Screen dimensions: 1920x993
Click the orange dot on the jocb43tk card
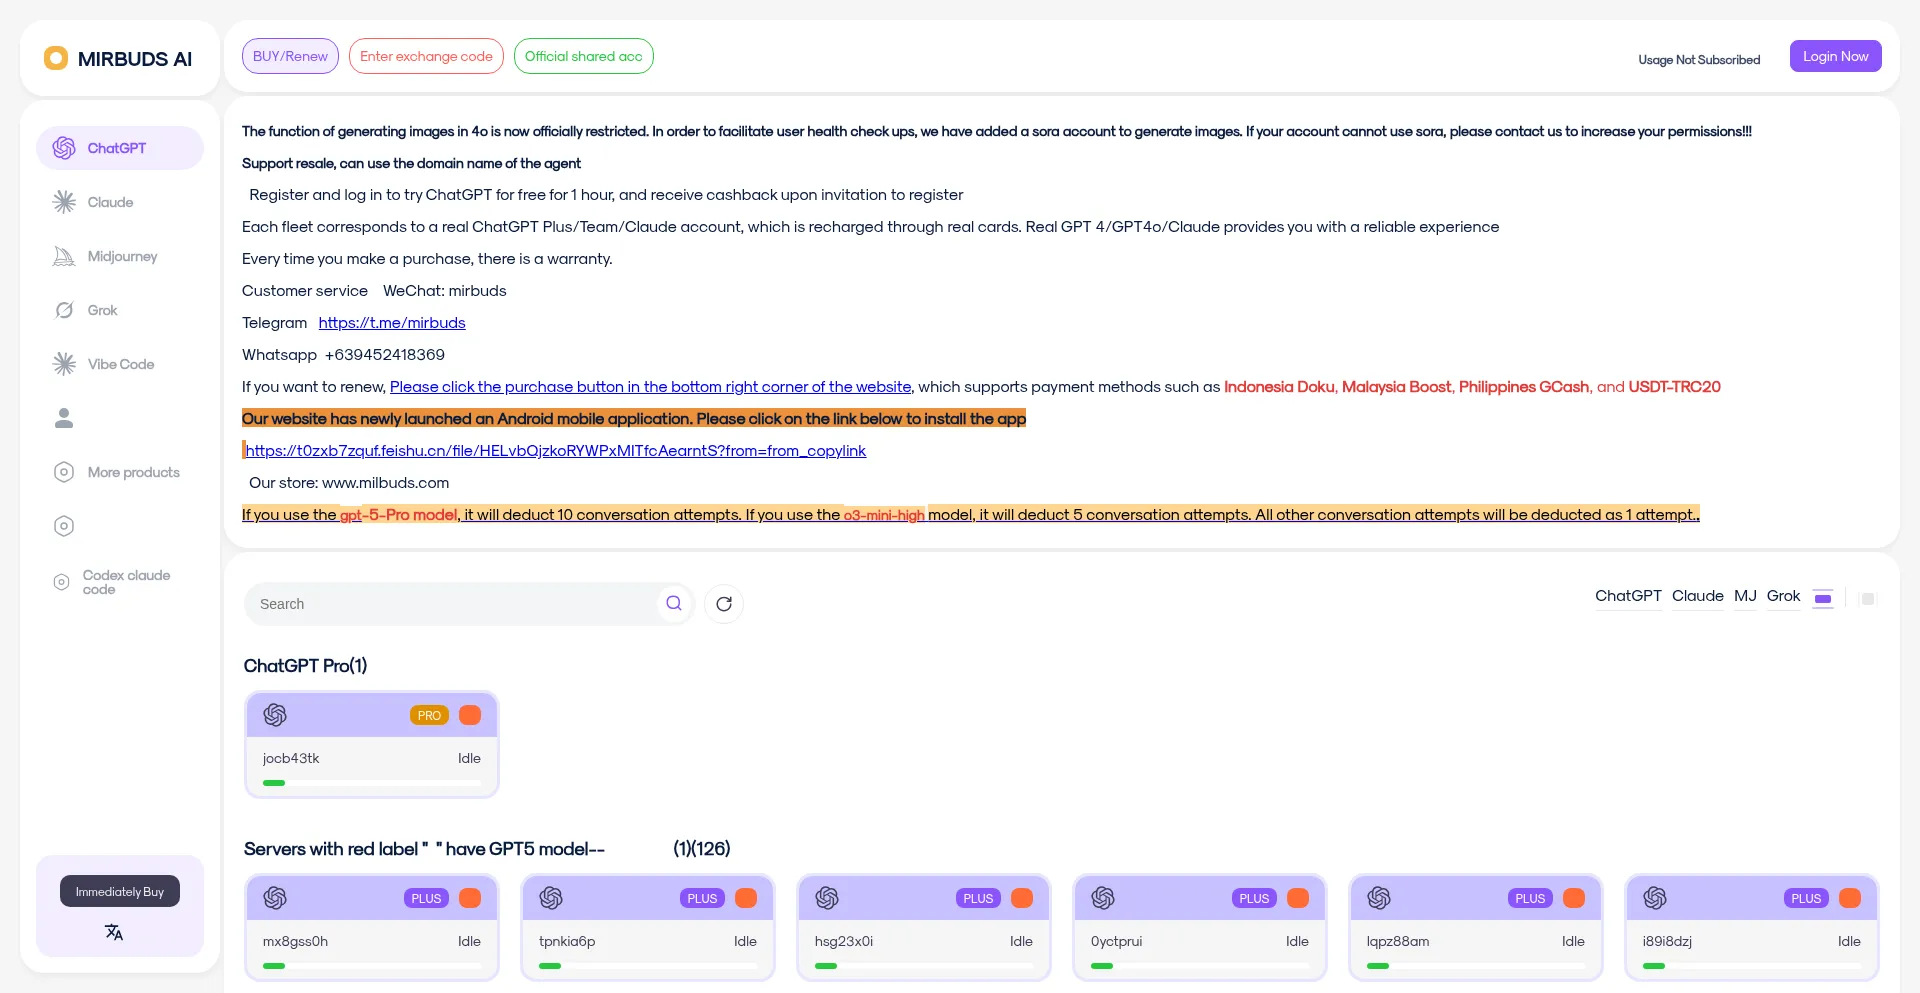(x=470, y=715)
